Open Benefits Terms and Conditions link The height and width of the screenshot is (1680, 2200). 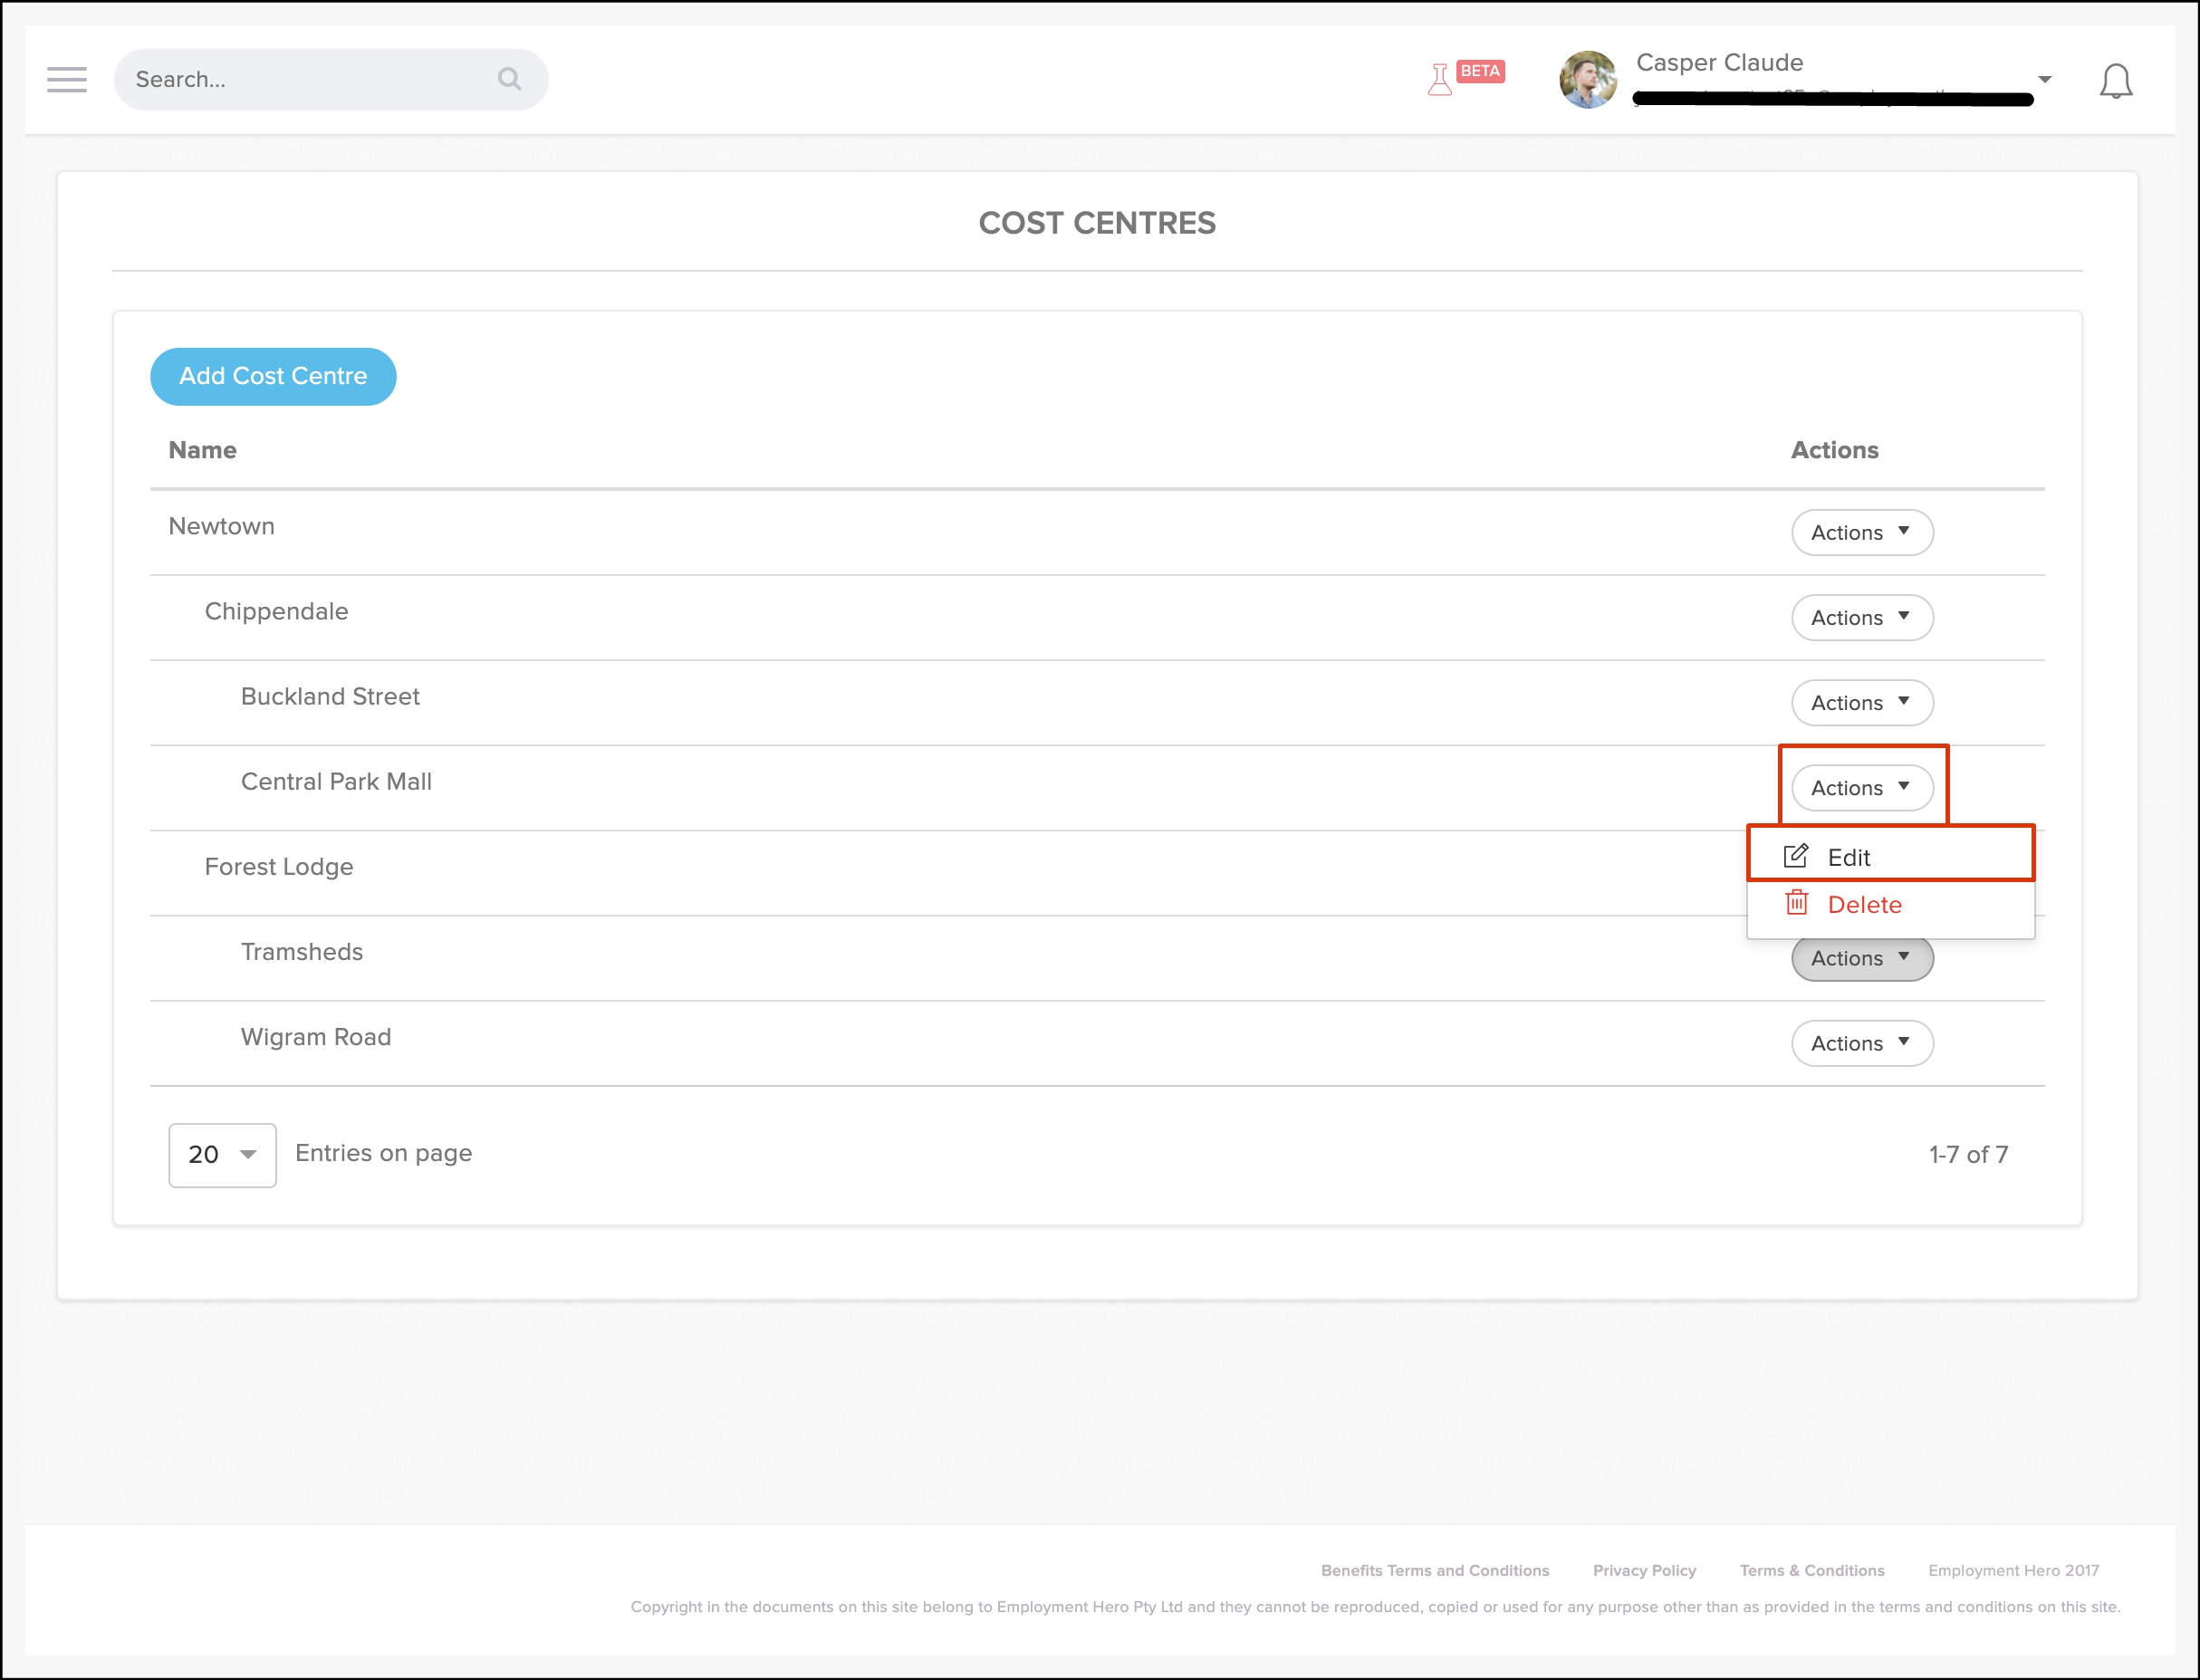pos(1434,1570)
